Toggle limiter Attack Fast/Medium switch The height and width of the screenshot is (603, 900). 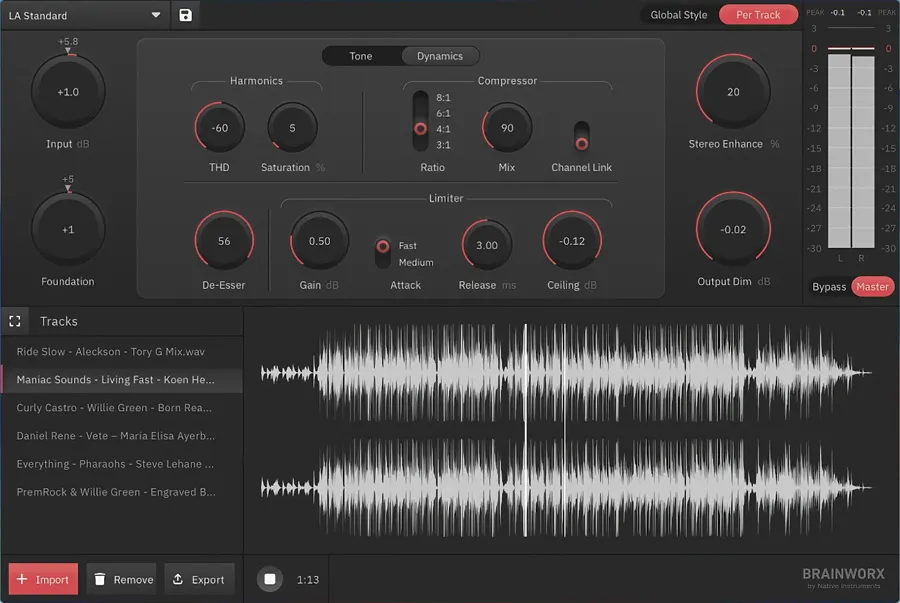[383, 253]
